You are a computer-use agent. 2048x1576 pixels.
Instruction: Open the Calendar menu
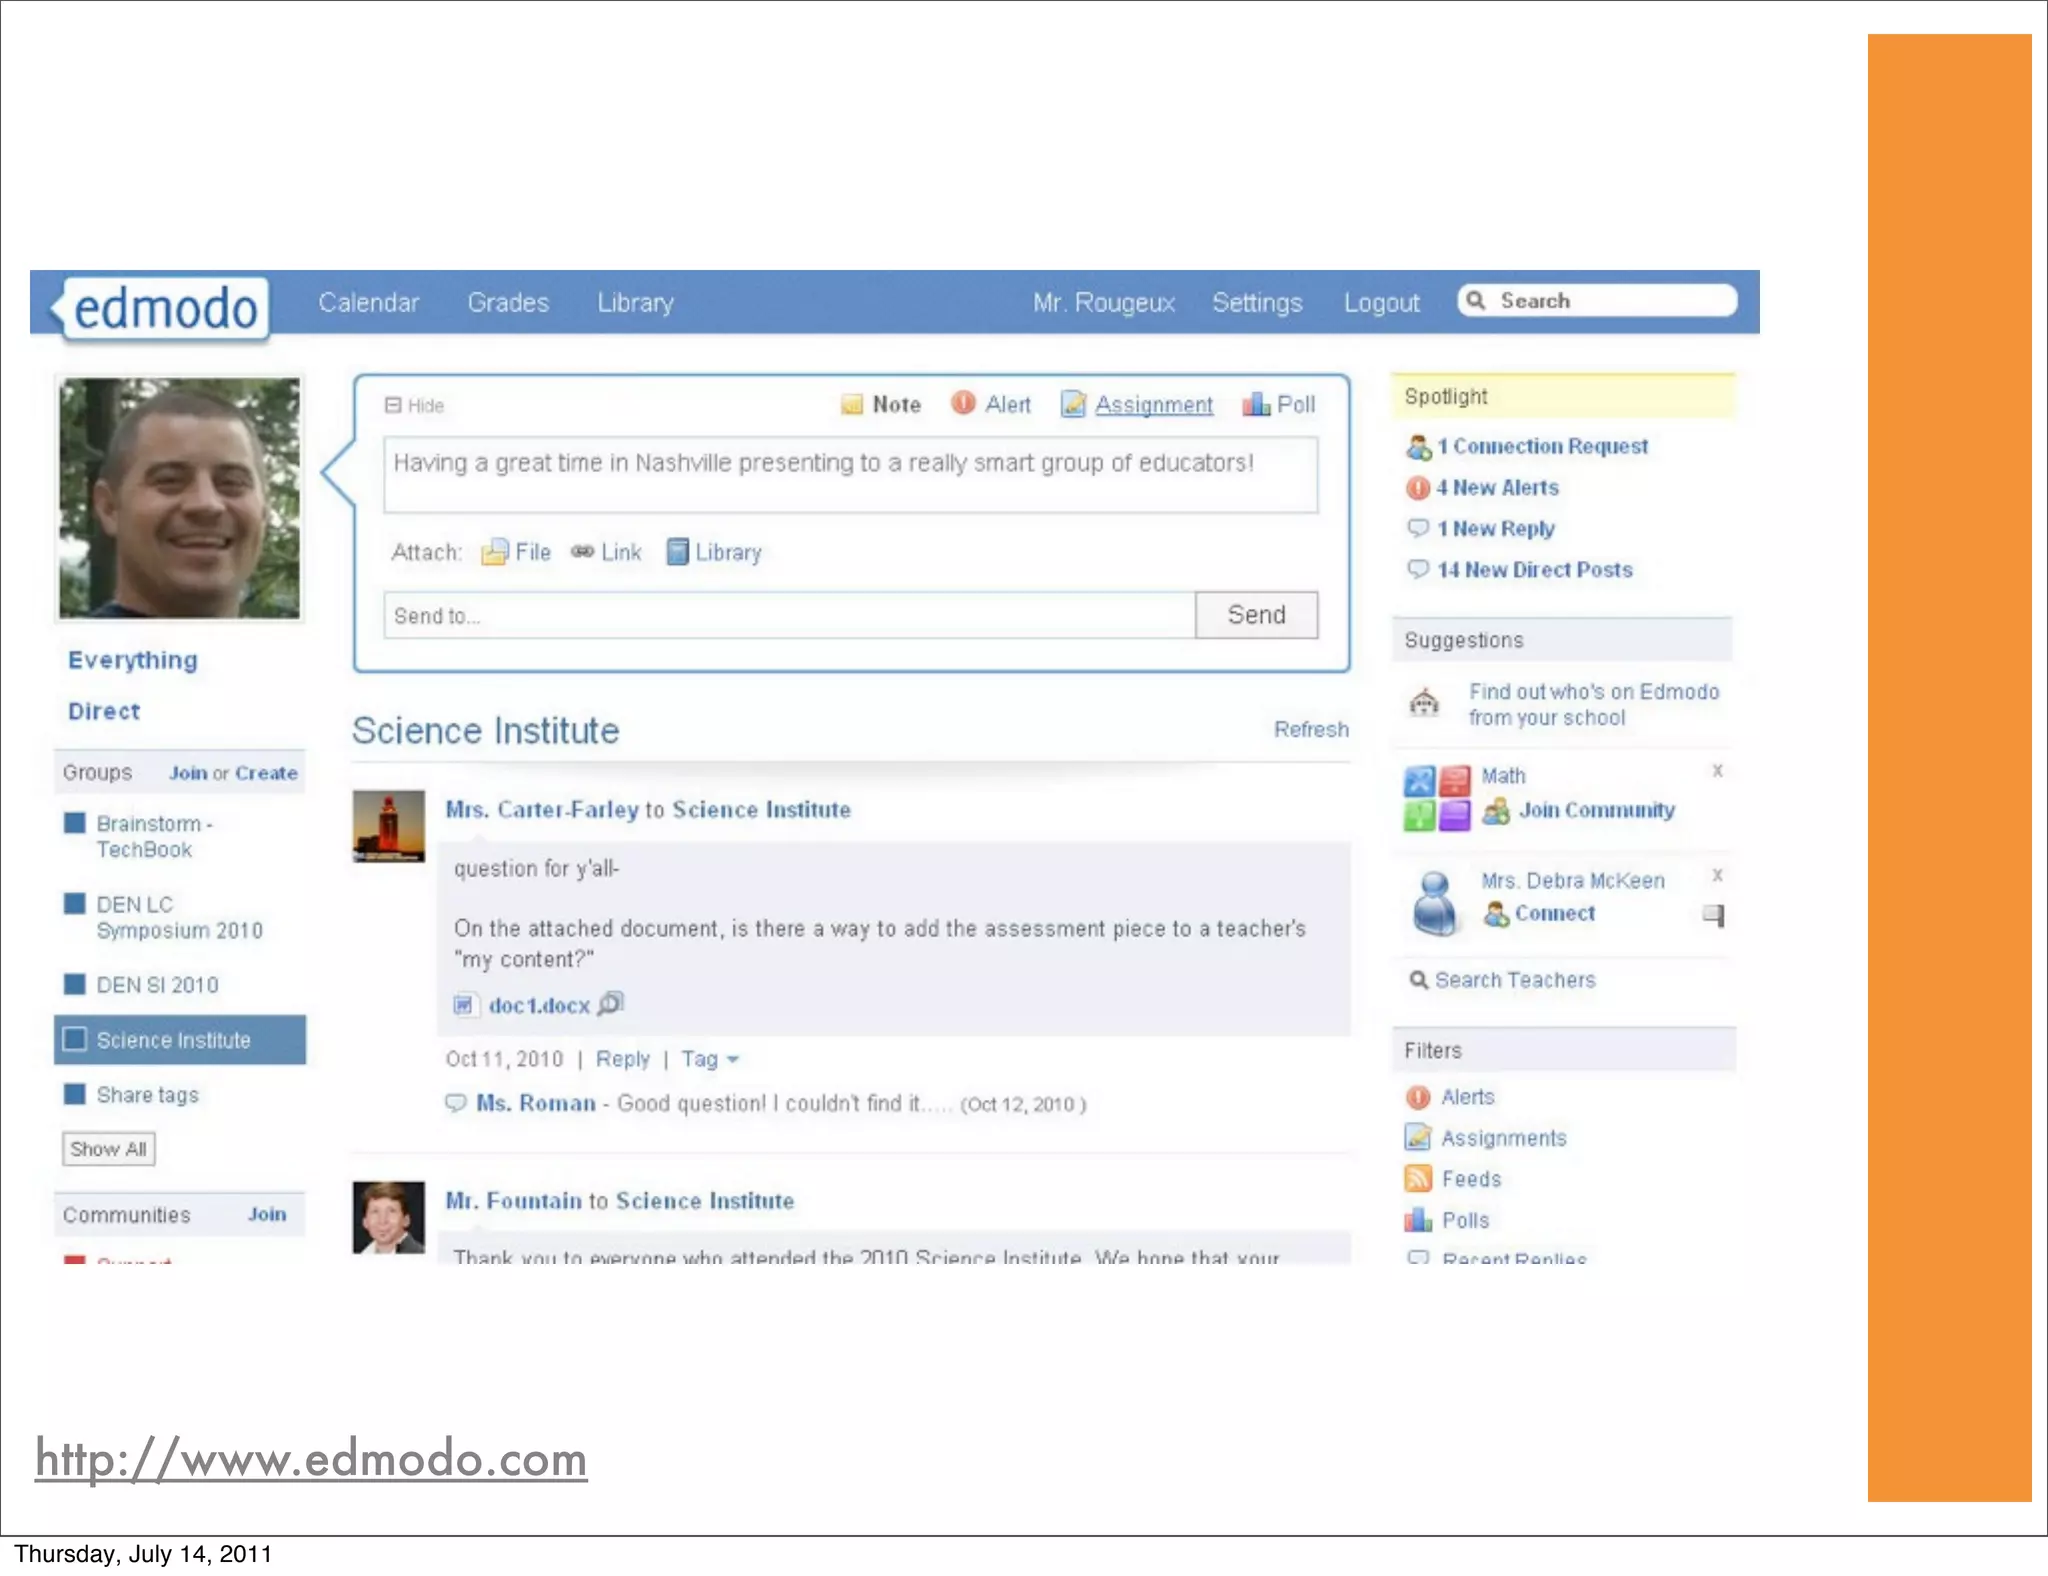(369, 302)
